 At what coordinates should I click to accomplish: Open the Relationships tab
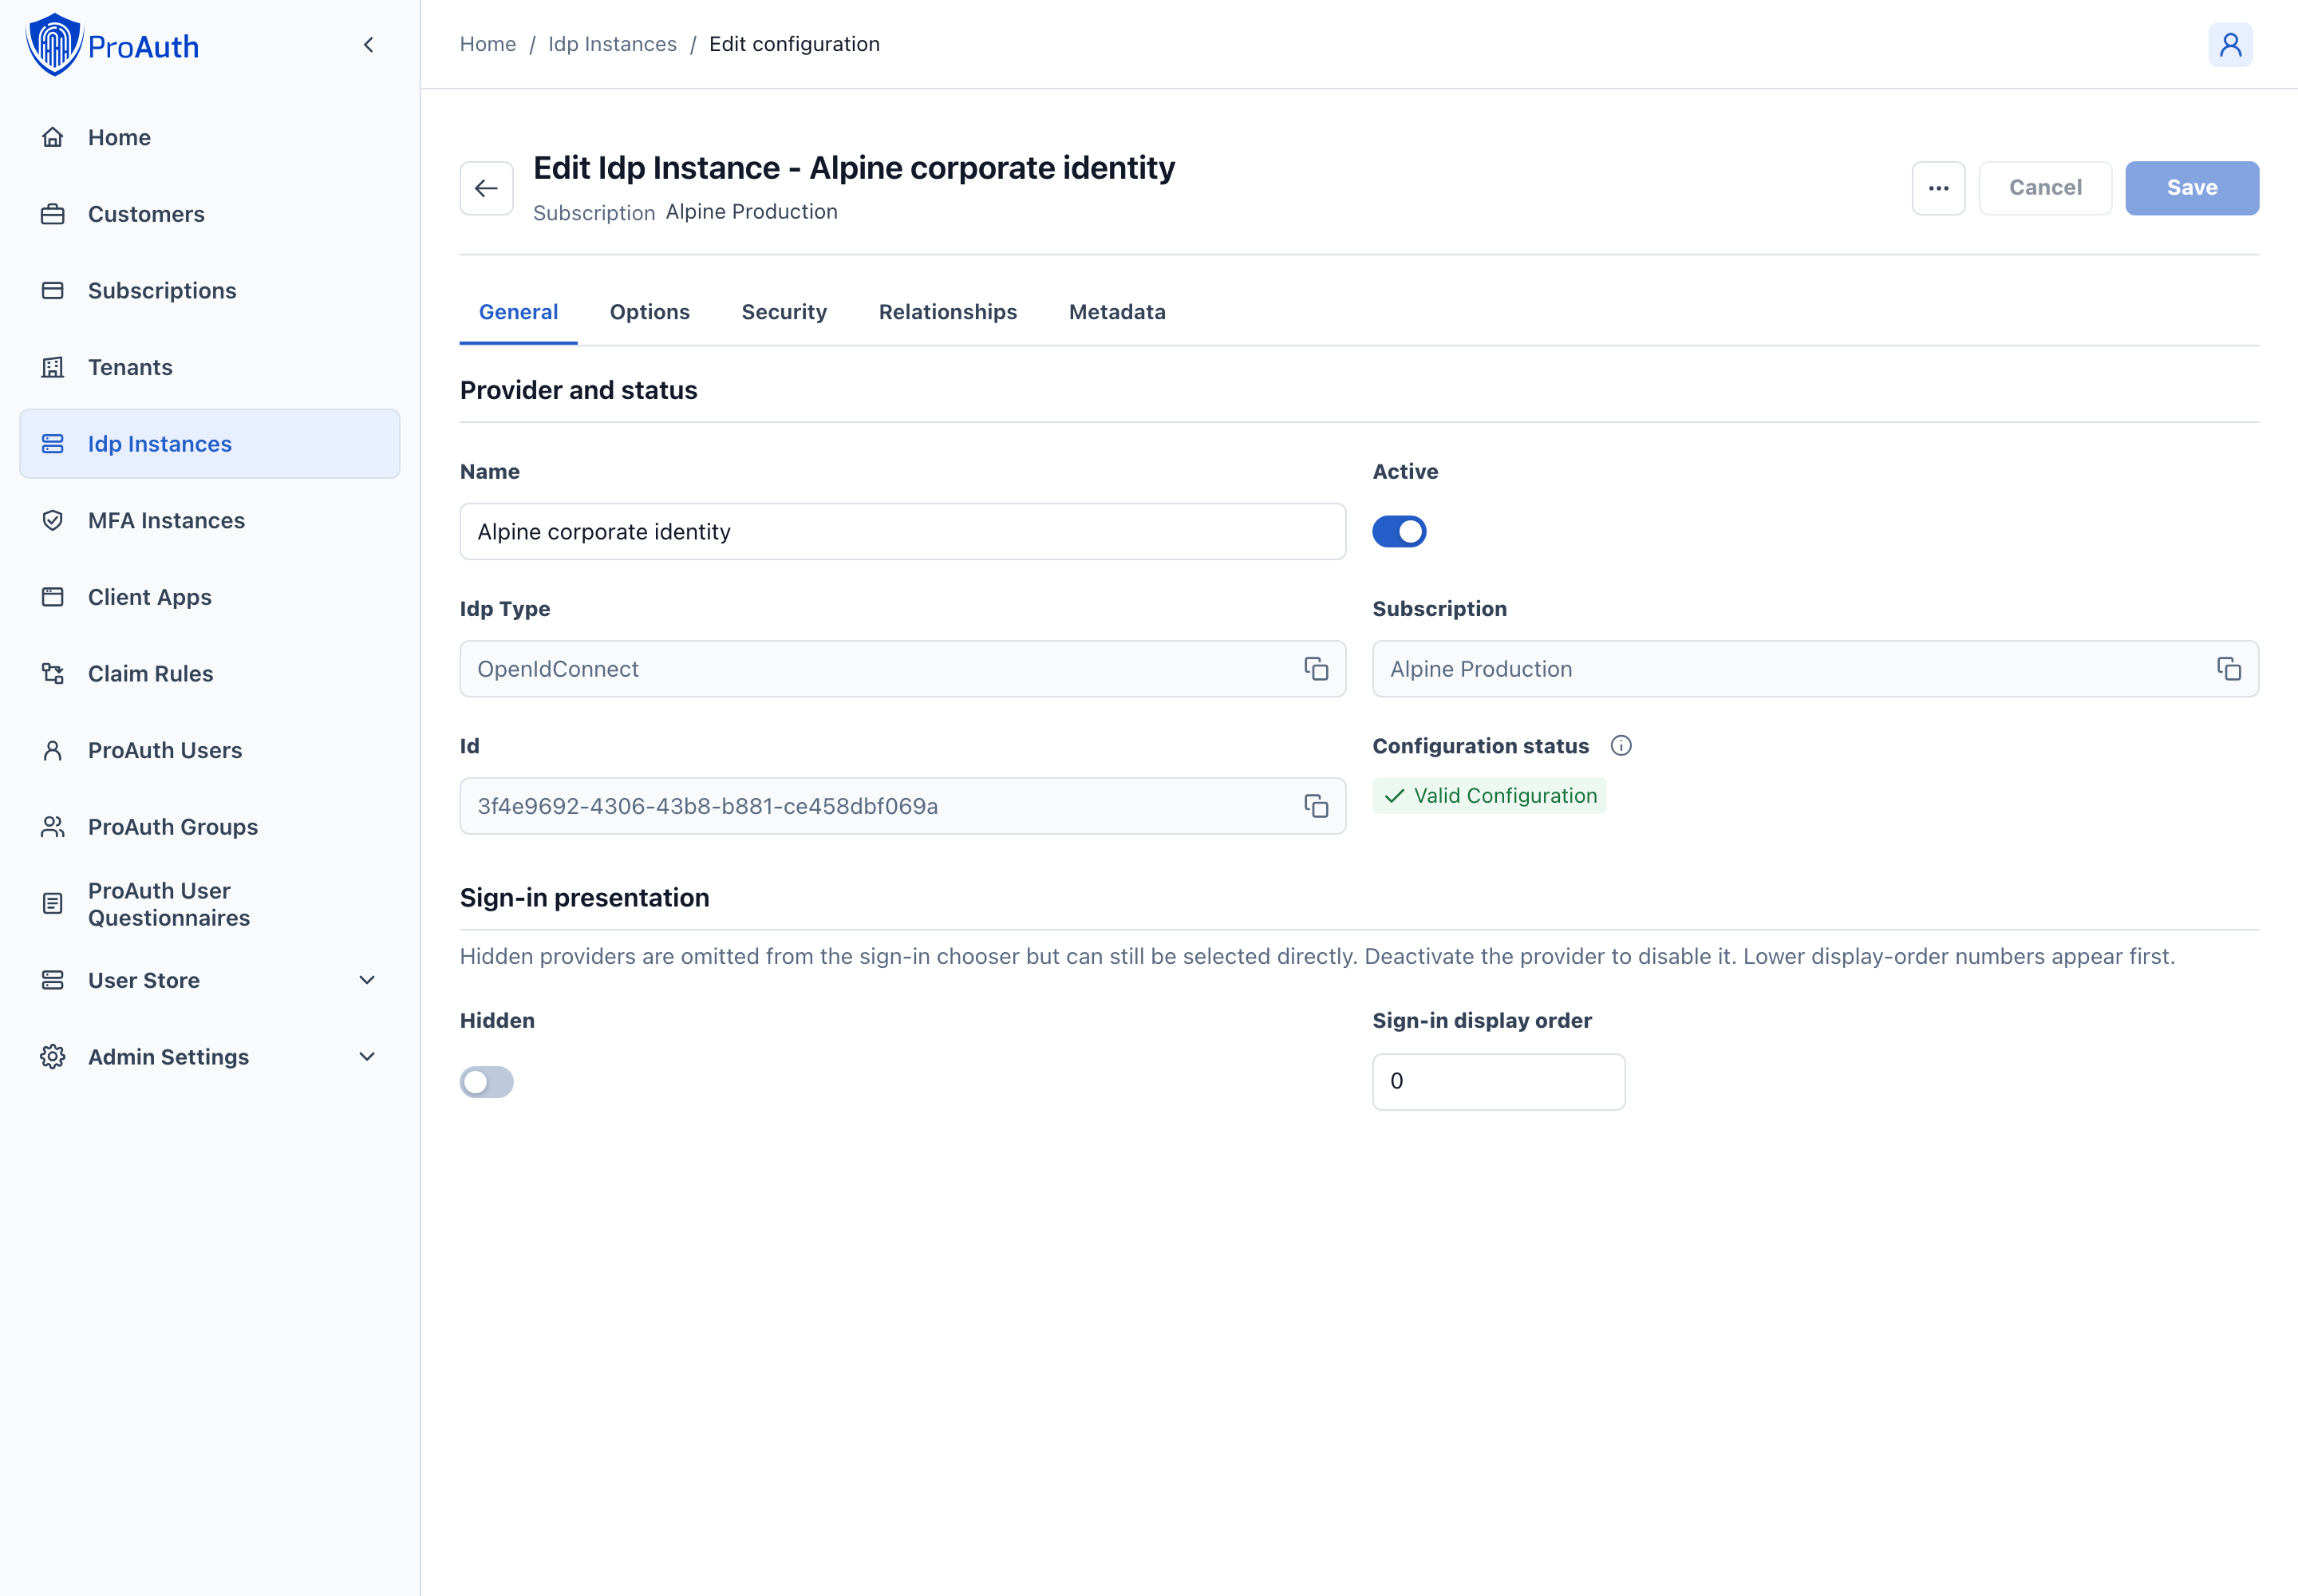click(948, 312)
